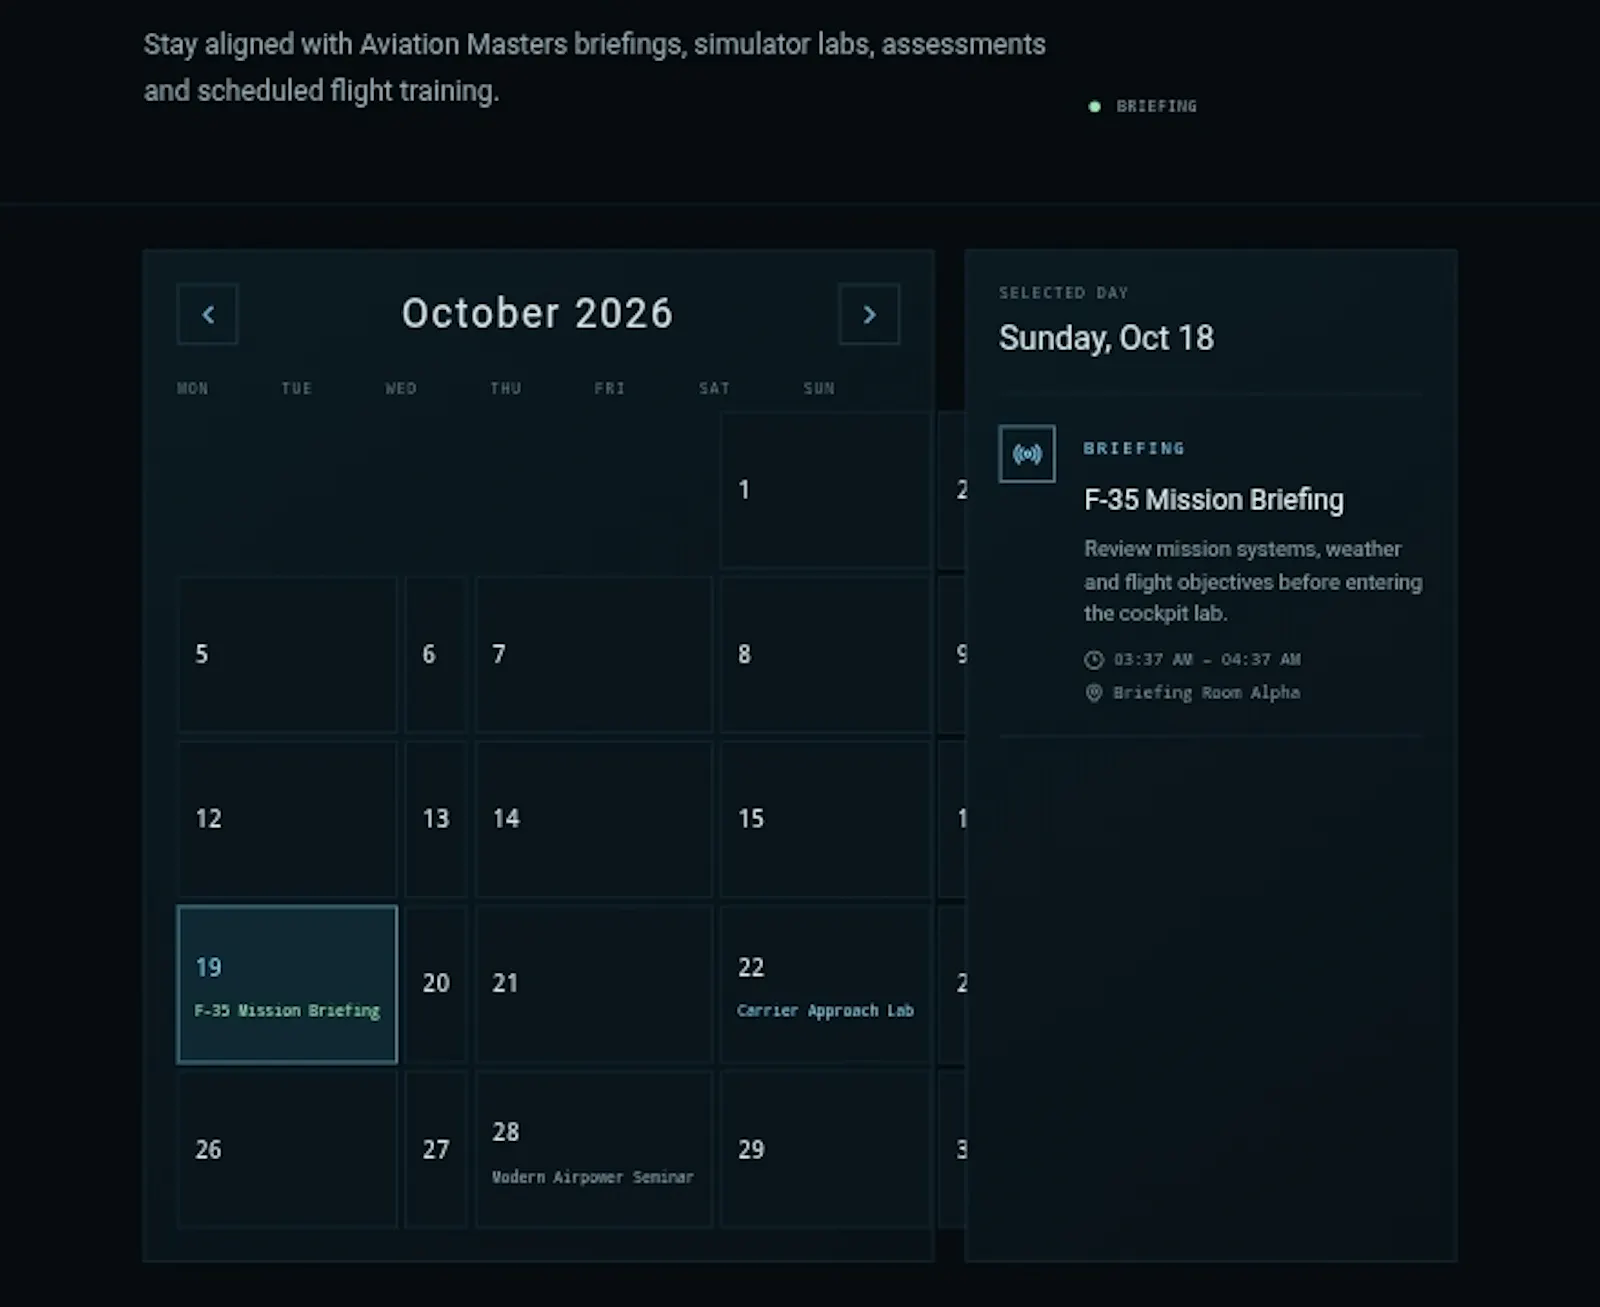The image size is (1600, 1307).
Task: Select day 1 in the calendar
Action: pos(826,490)
